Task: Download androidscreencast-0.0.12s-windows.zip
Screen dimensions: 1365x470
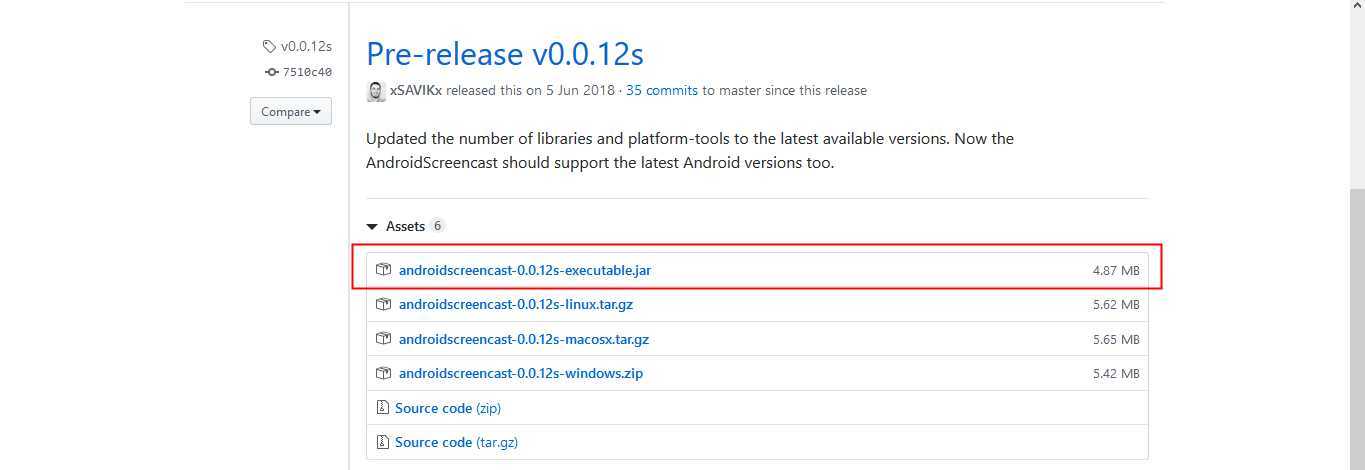Action: point(521,373)
